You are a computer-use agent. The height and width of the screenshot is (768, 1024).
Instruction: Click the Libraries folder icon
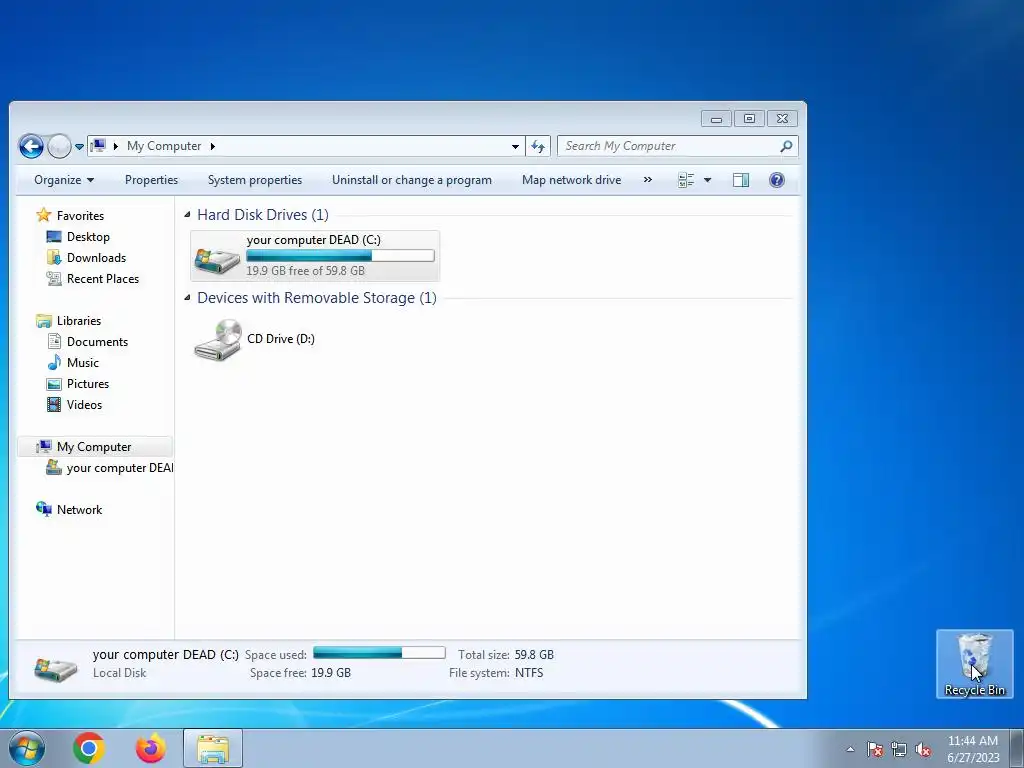44,321
